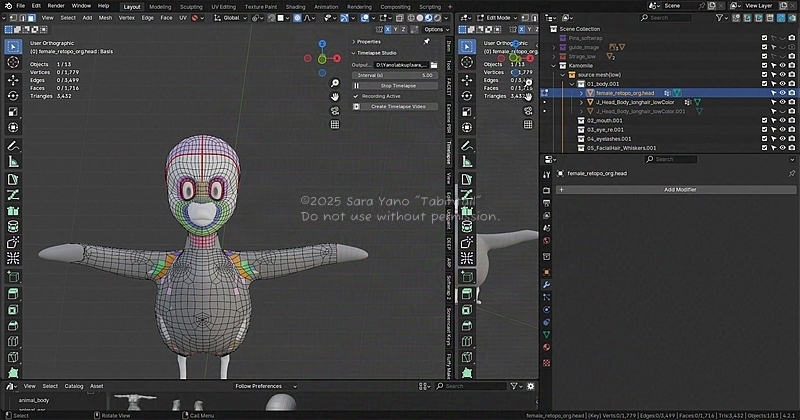Hide female_retopo_org.head with eye icon
This screenshot has height=420, width=800.
point(782,93)
